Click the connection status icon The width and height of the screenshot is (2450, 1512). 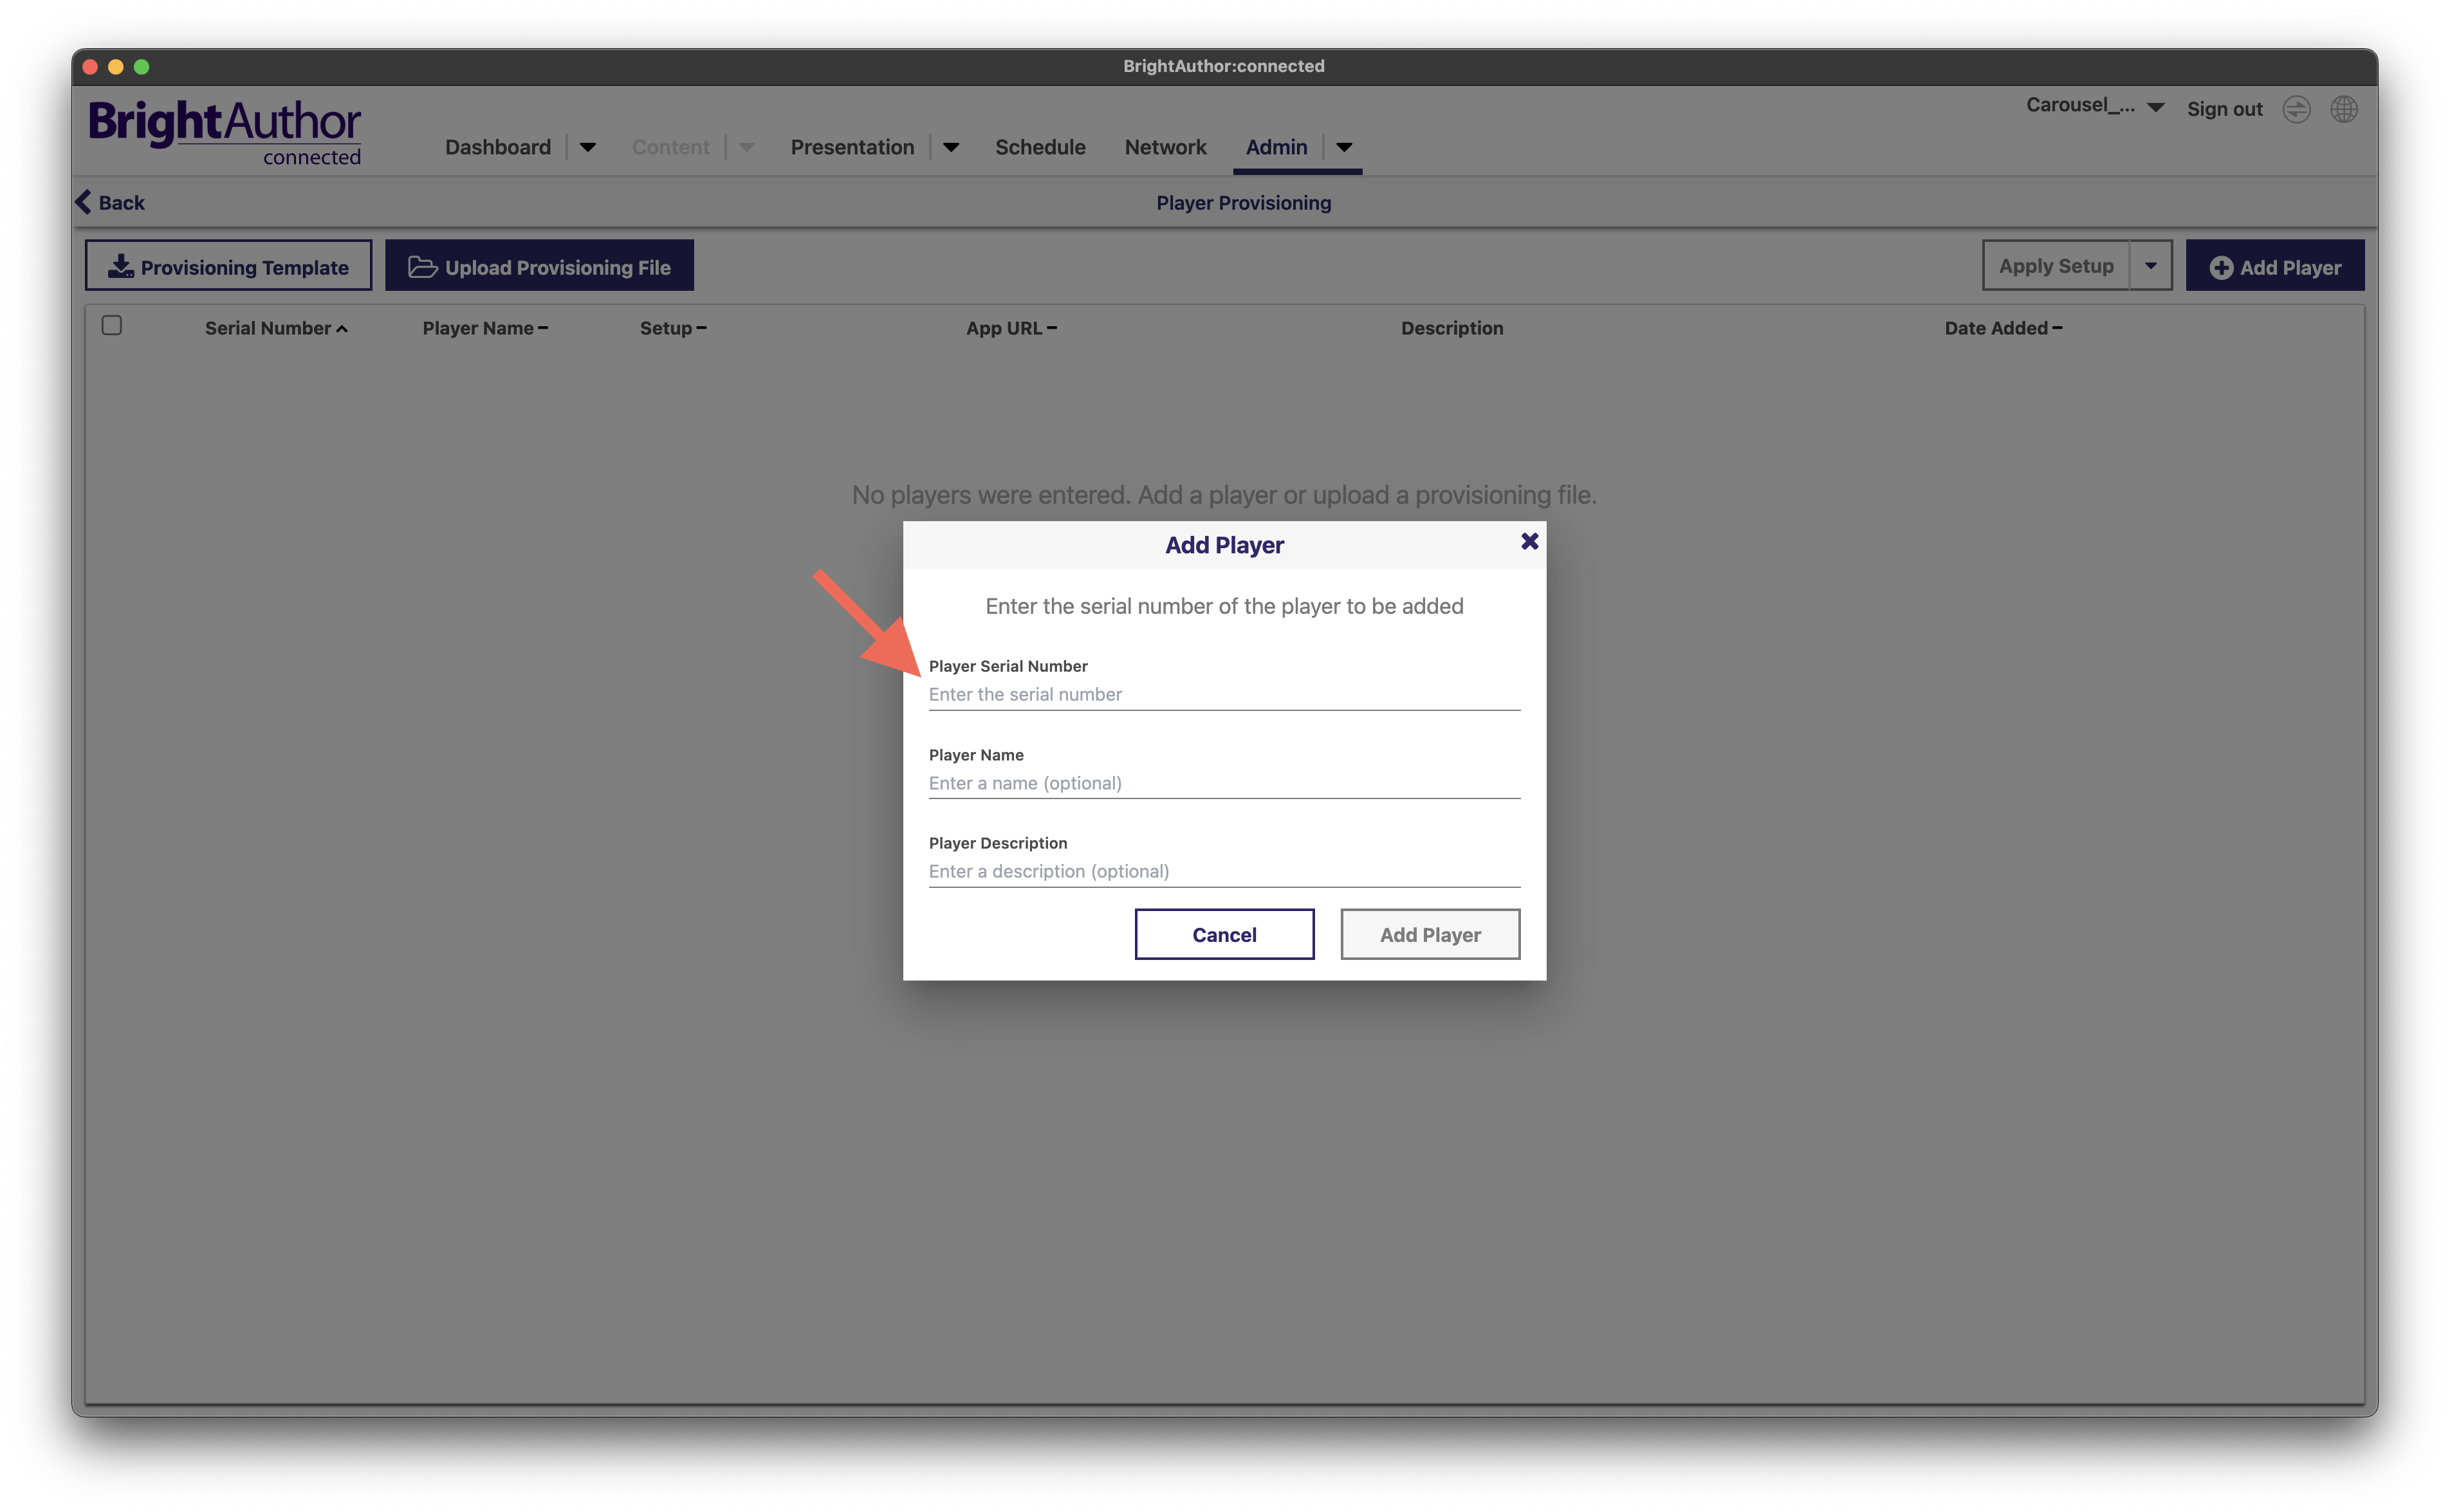[2296, 109]
